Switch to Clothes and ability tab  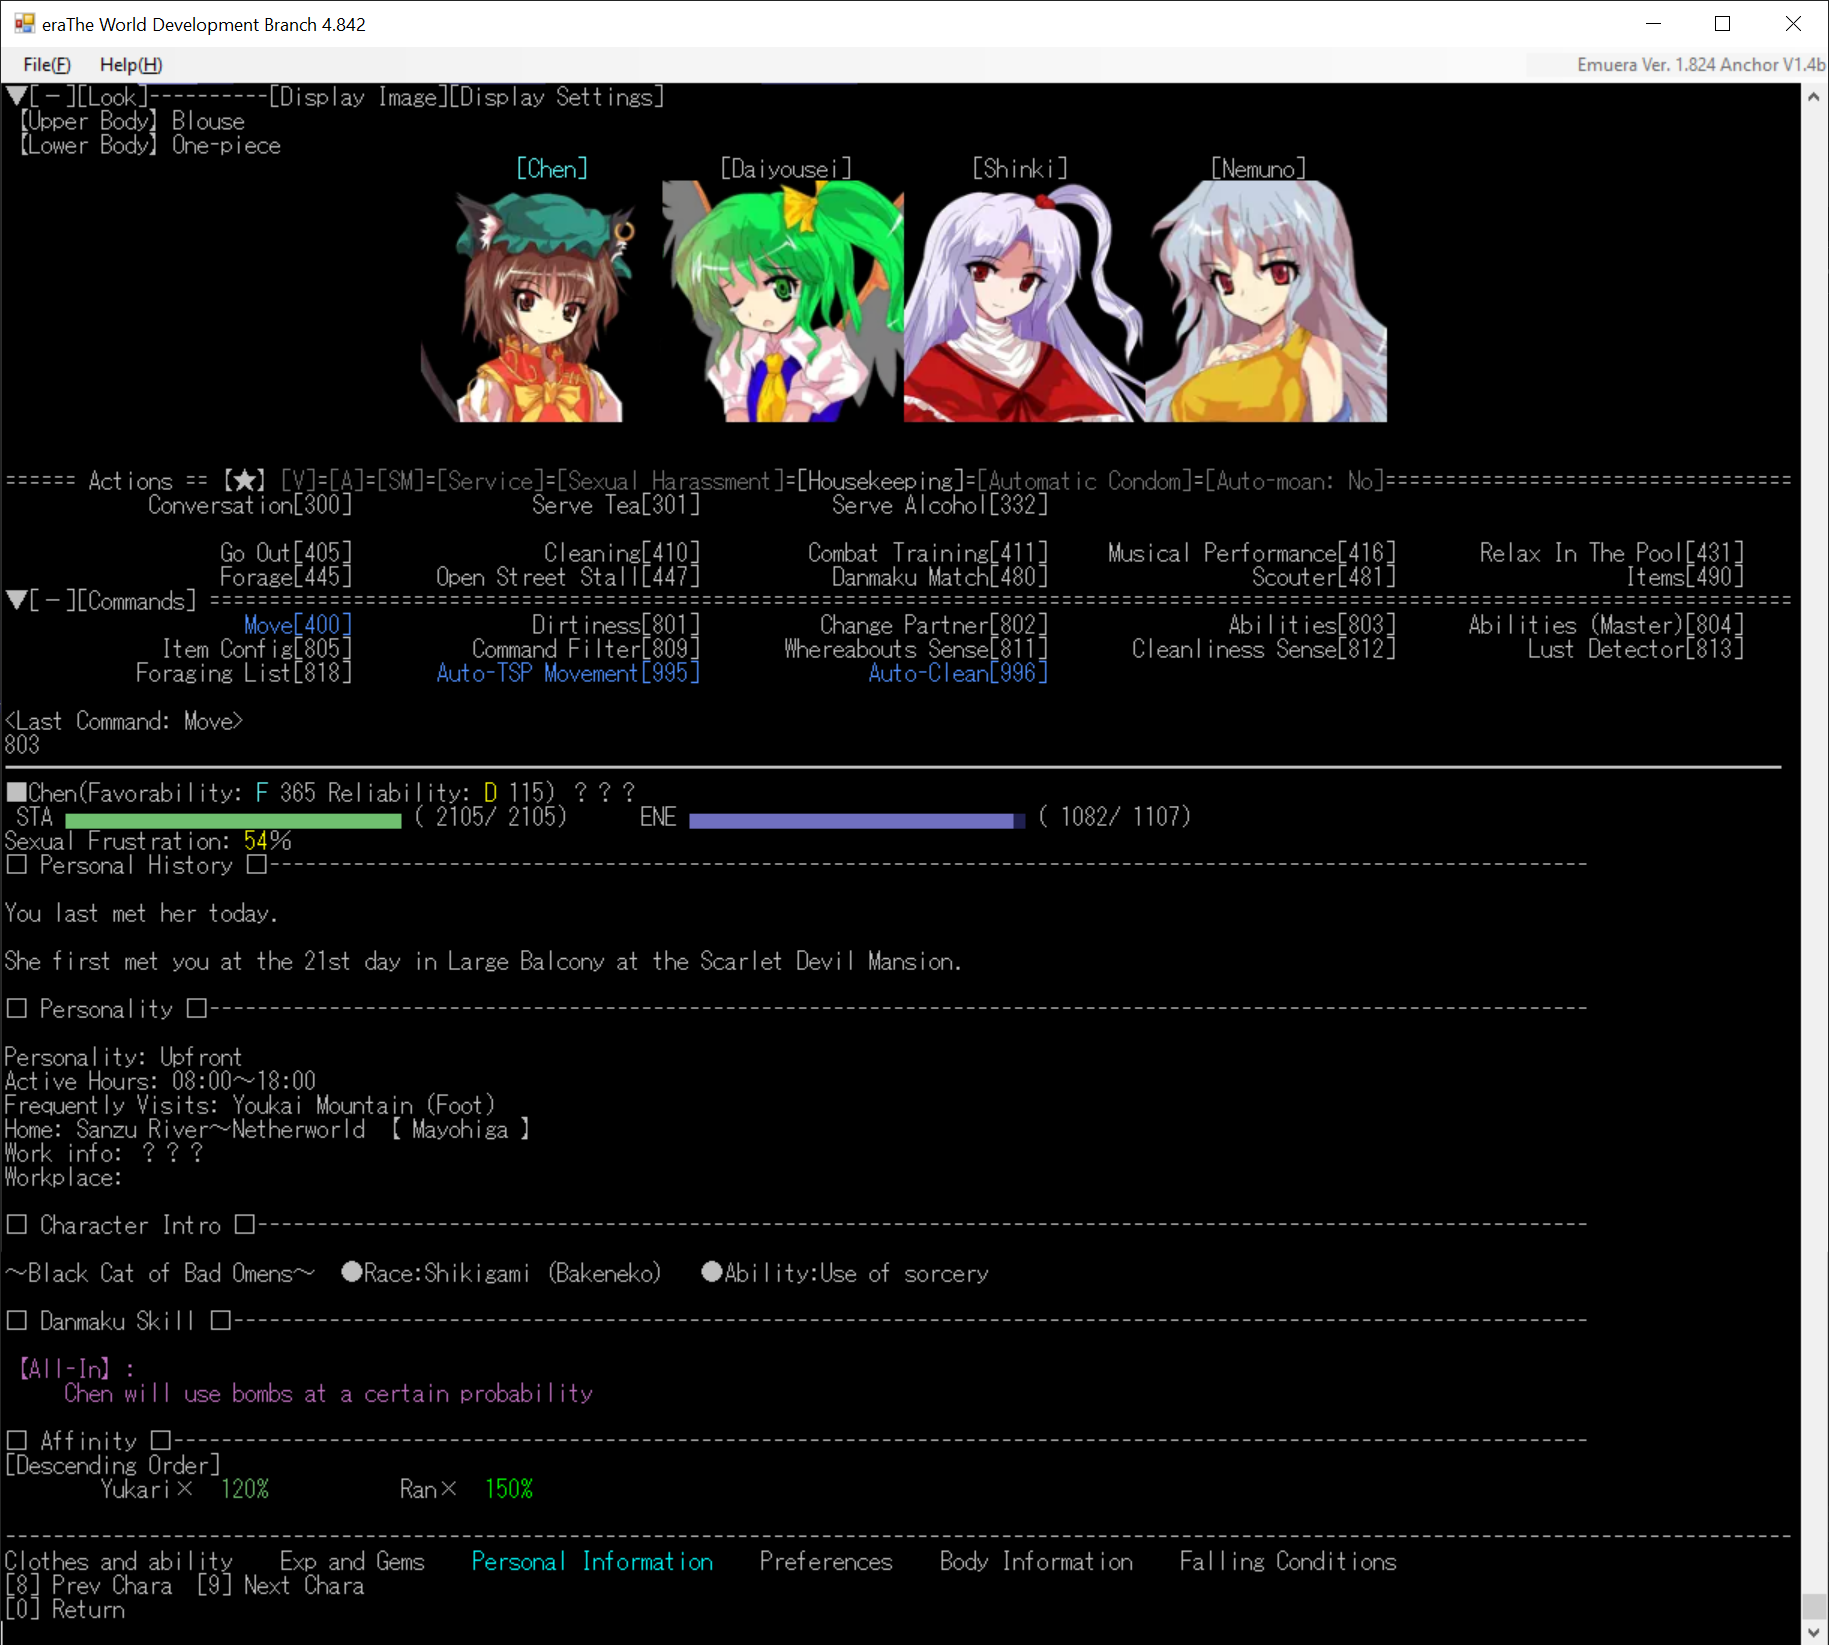click(119, 1561)
